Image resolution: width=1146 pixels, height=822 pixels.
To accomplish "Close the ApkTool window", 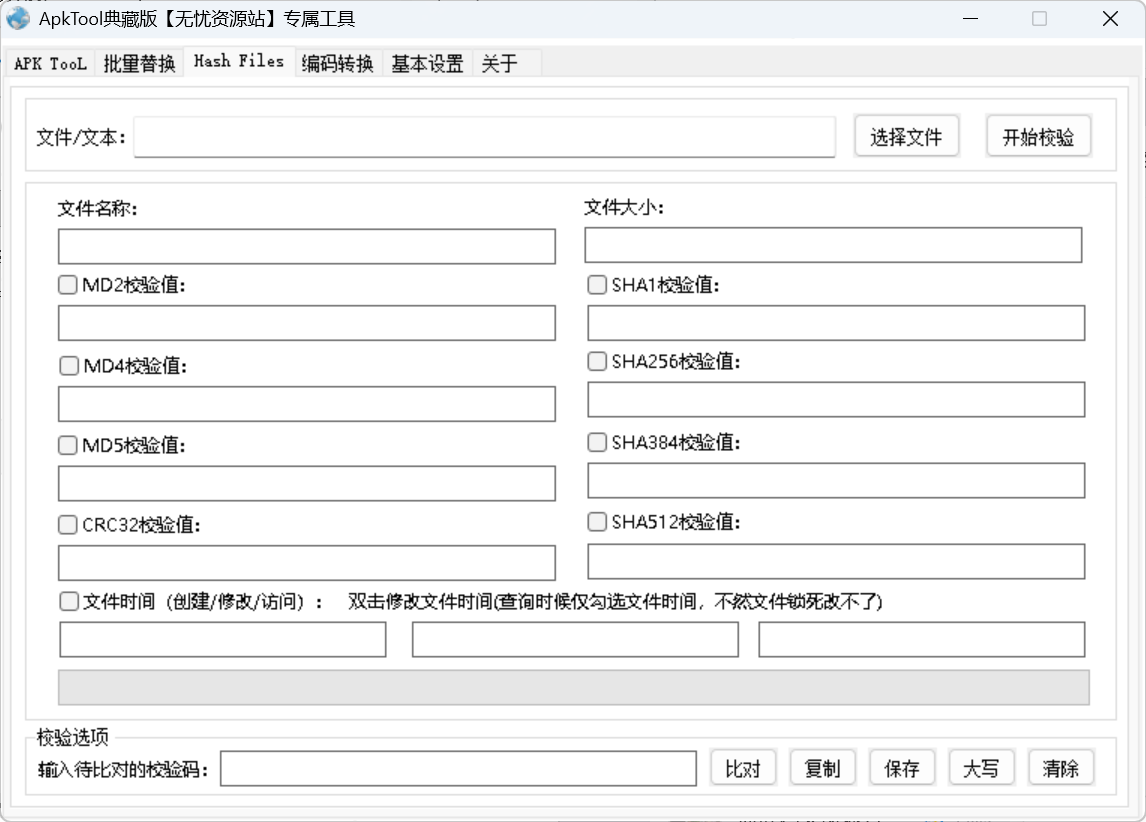I will [1110, 18].
